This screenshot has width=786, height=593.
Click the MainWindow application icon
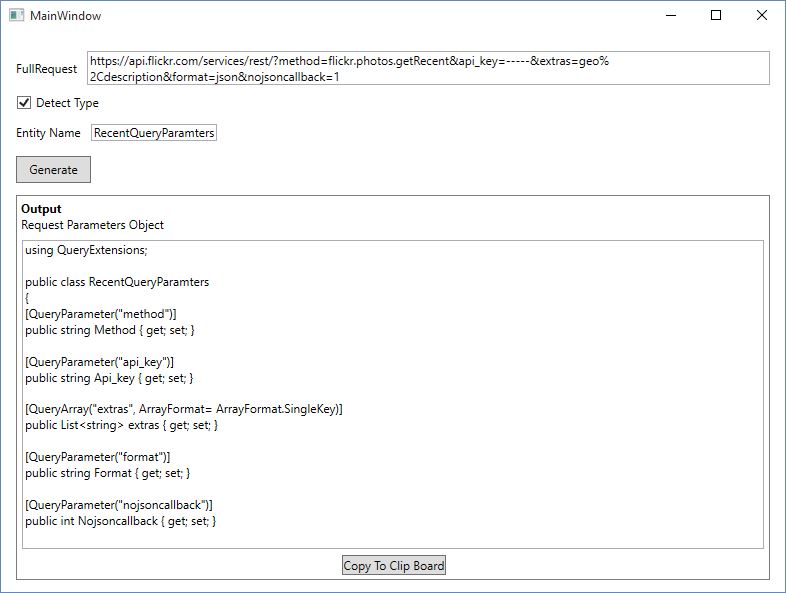point(17,15)
